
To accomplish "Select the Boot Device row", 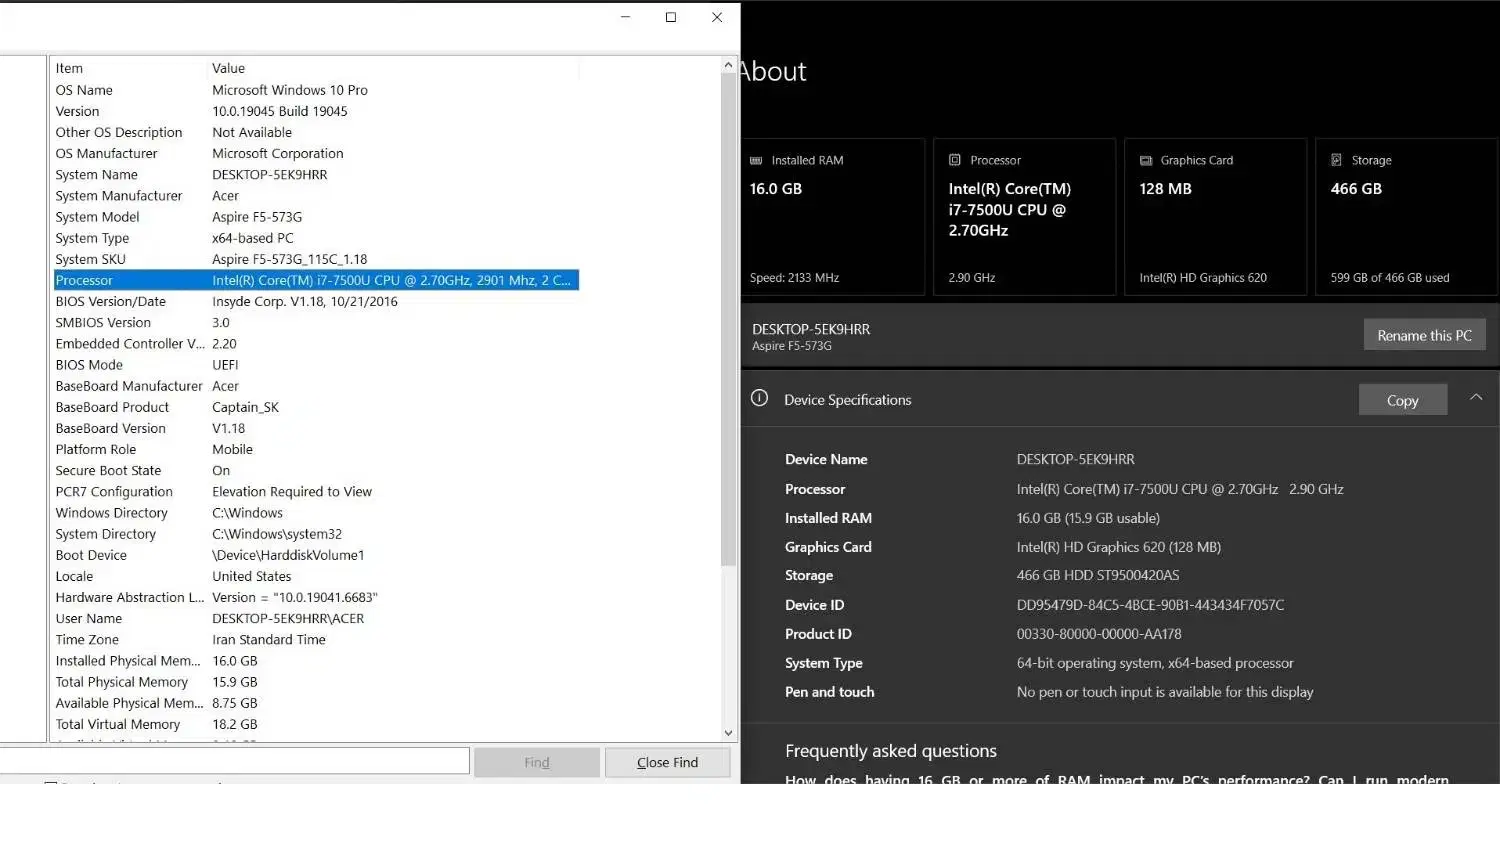I will click(x=316, y=555).
